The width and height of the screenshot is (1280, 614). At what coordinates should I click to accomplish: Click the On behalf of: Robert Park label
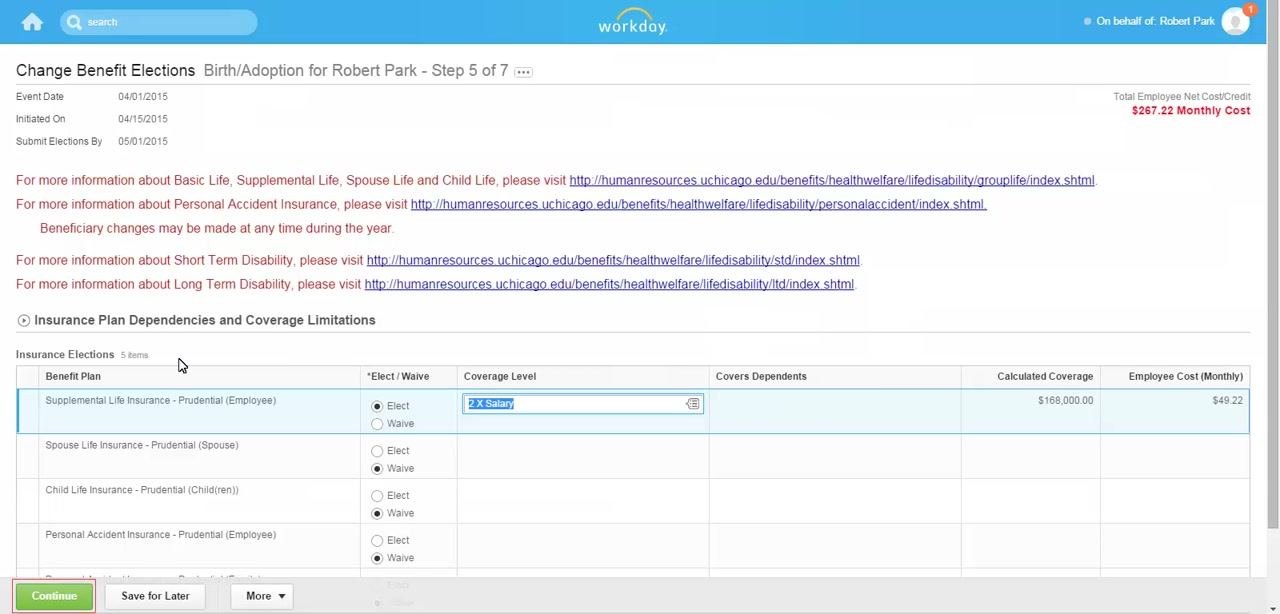coord(1155,22)
